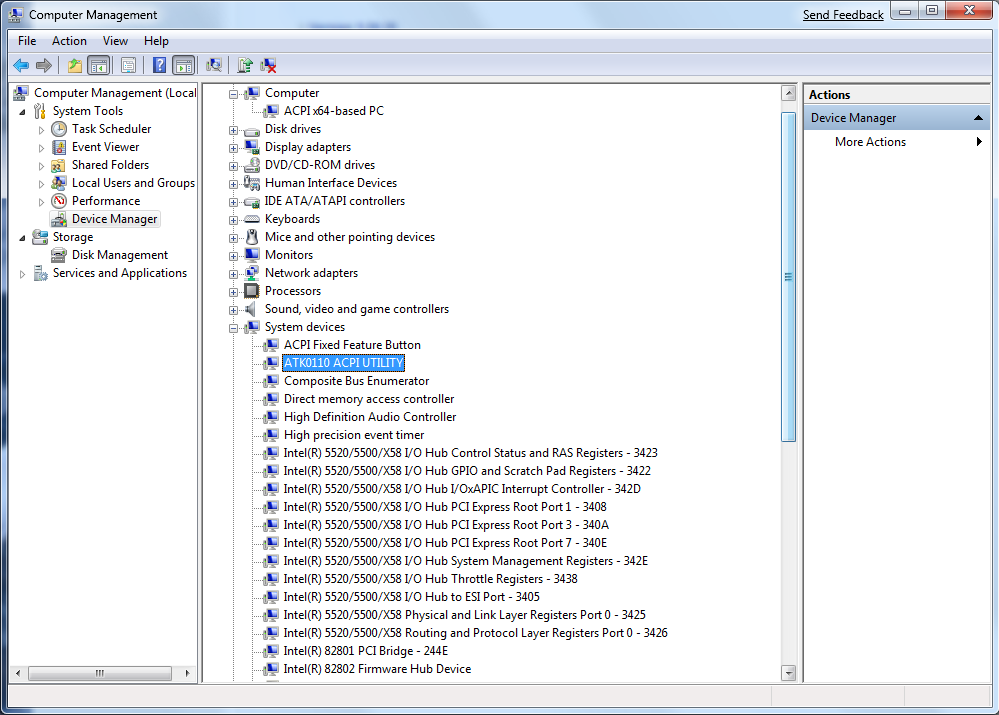Click the Properties toolbar icon
Image resolution: width=999 pixels, height=715 pixels.
(x=128, y=65)
